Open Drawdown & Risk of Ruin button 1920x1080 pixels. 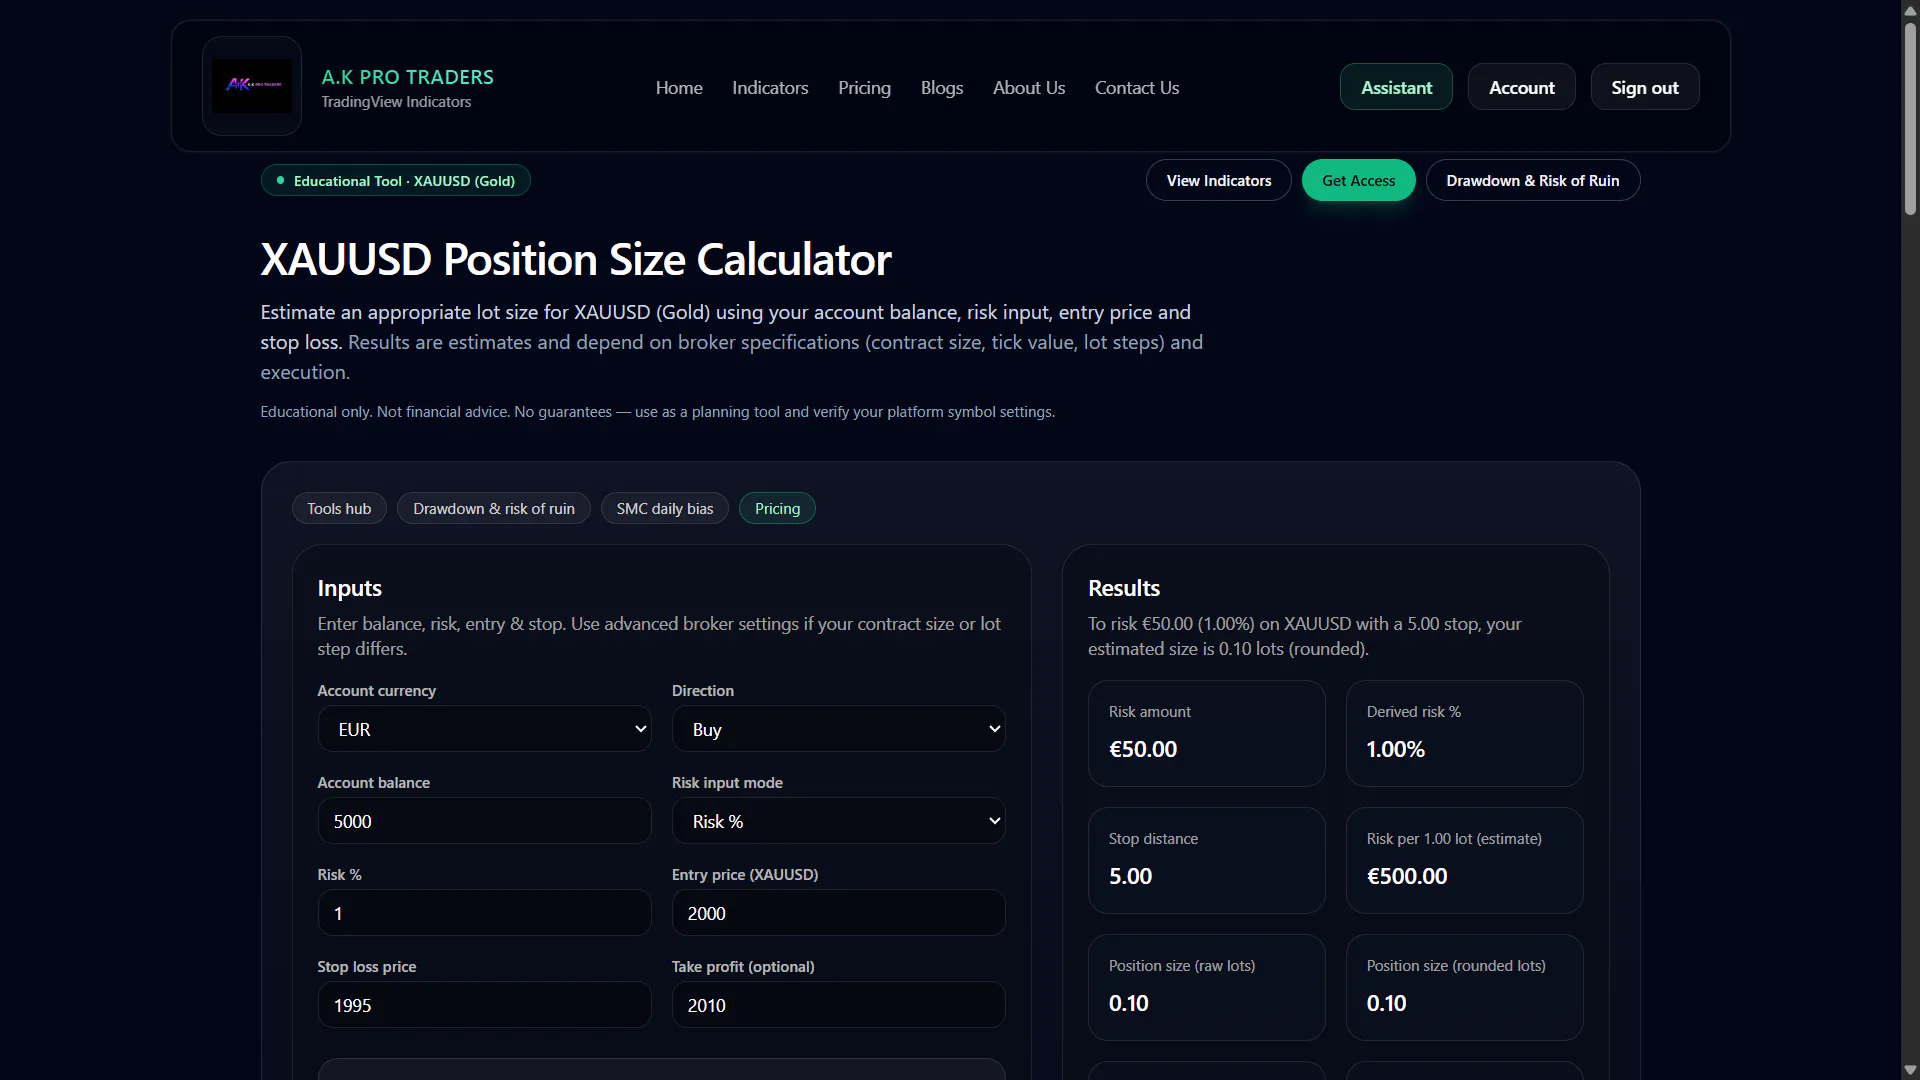point(1533,180)
